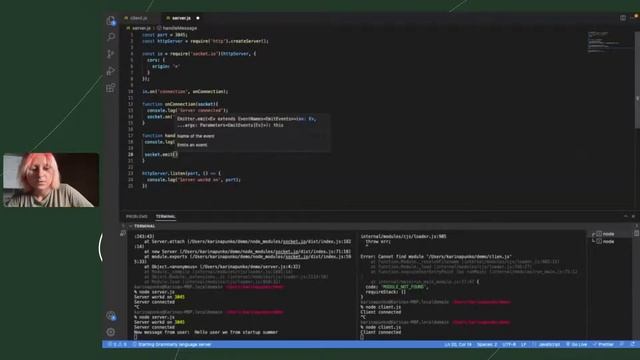
Task: Collapse the TERMINAL section header chevron
Action: click(131, 226)
